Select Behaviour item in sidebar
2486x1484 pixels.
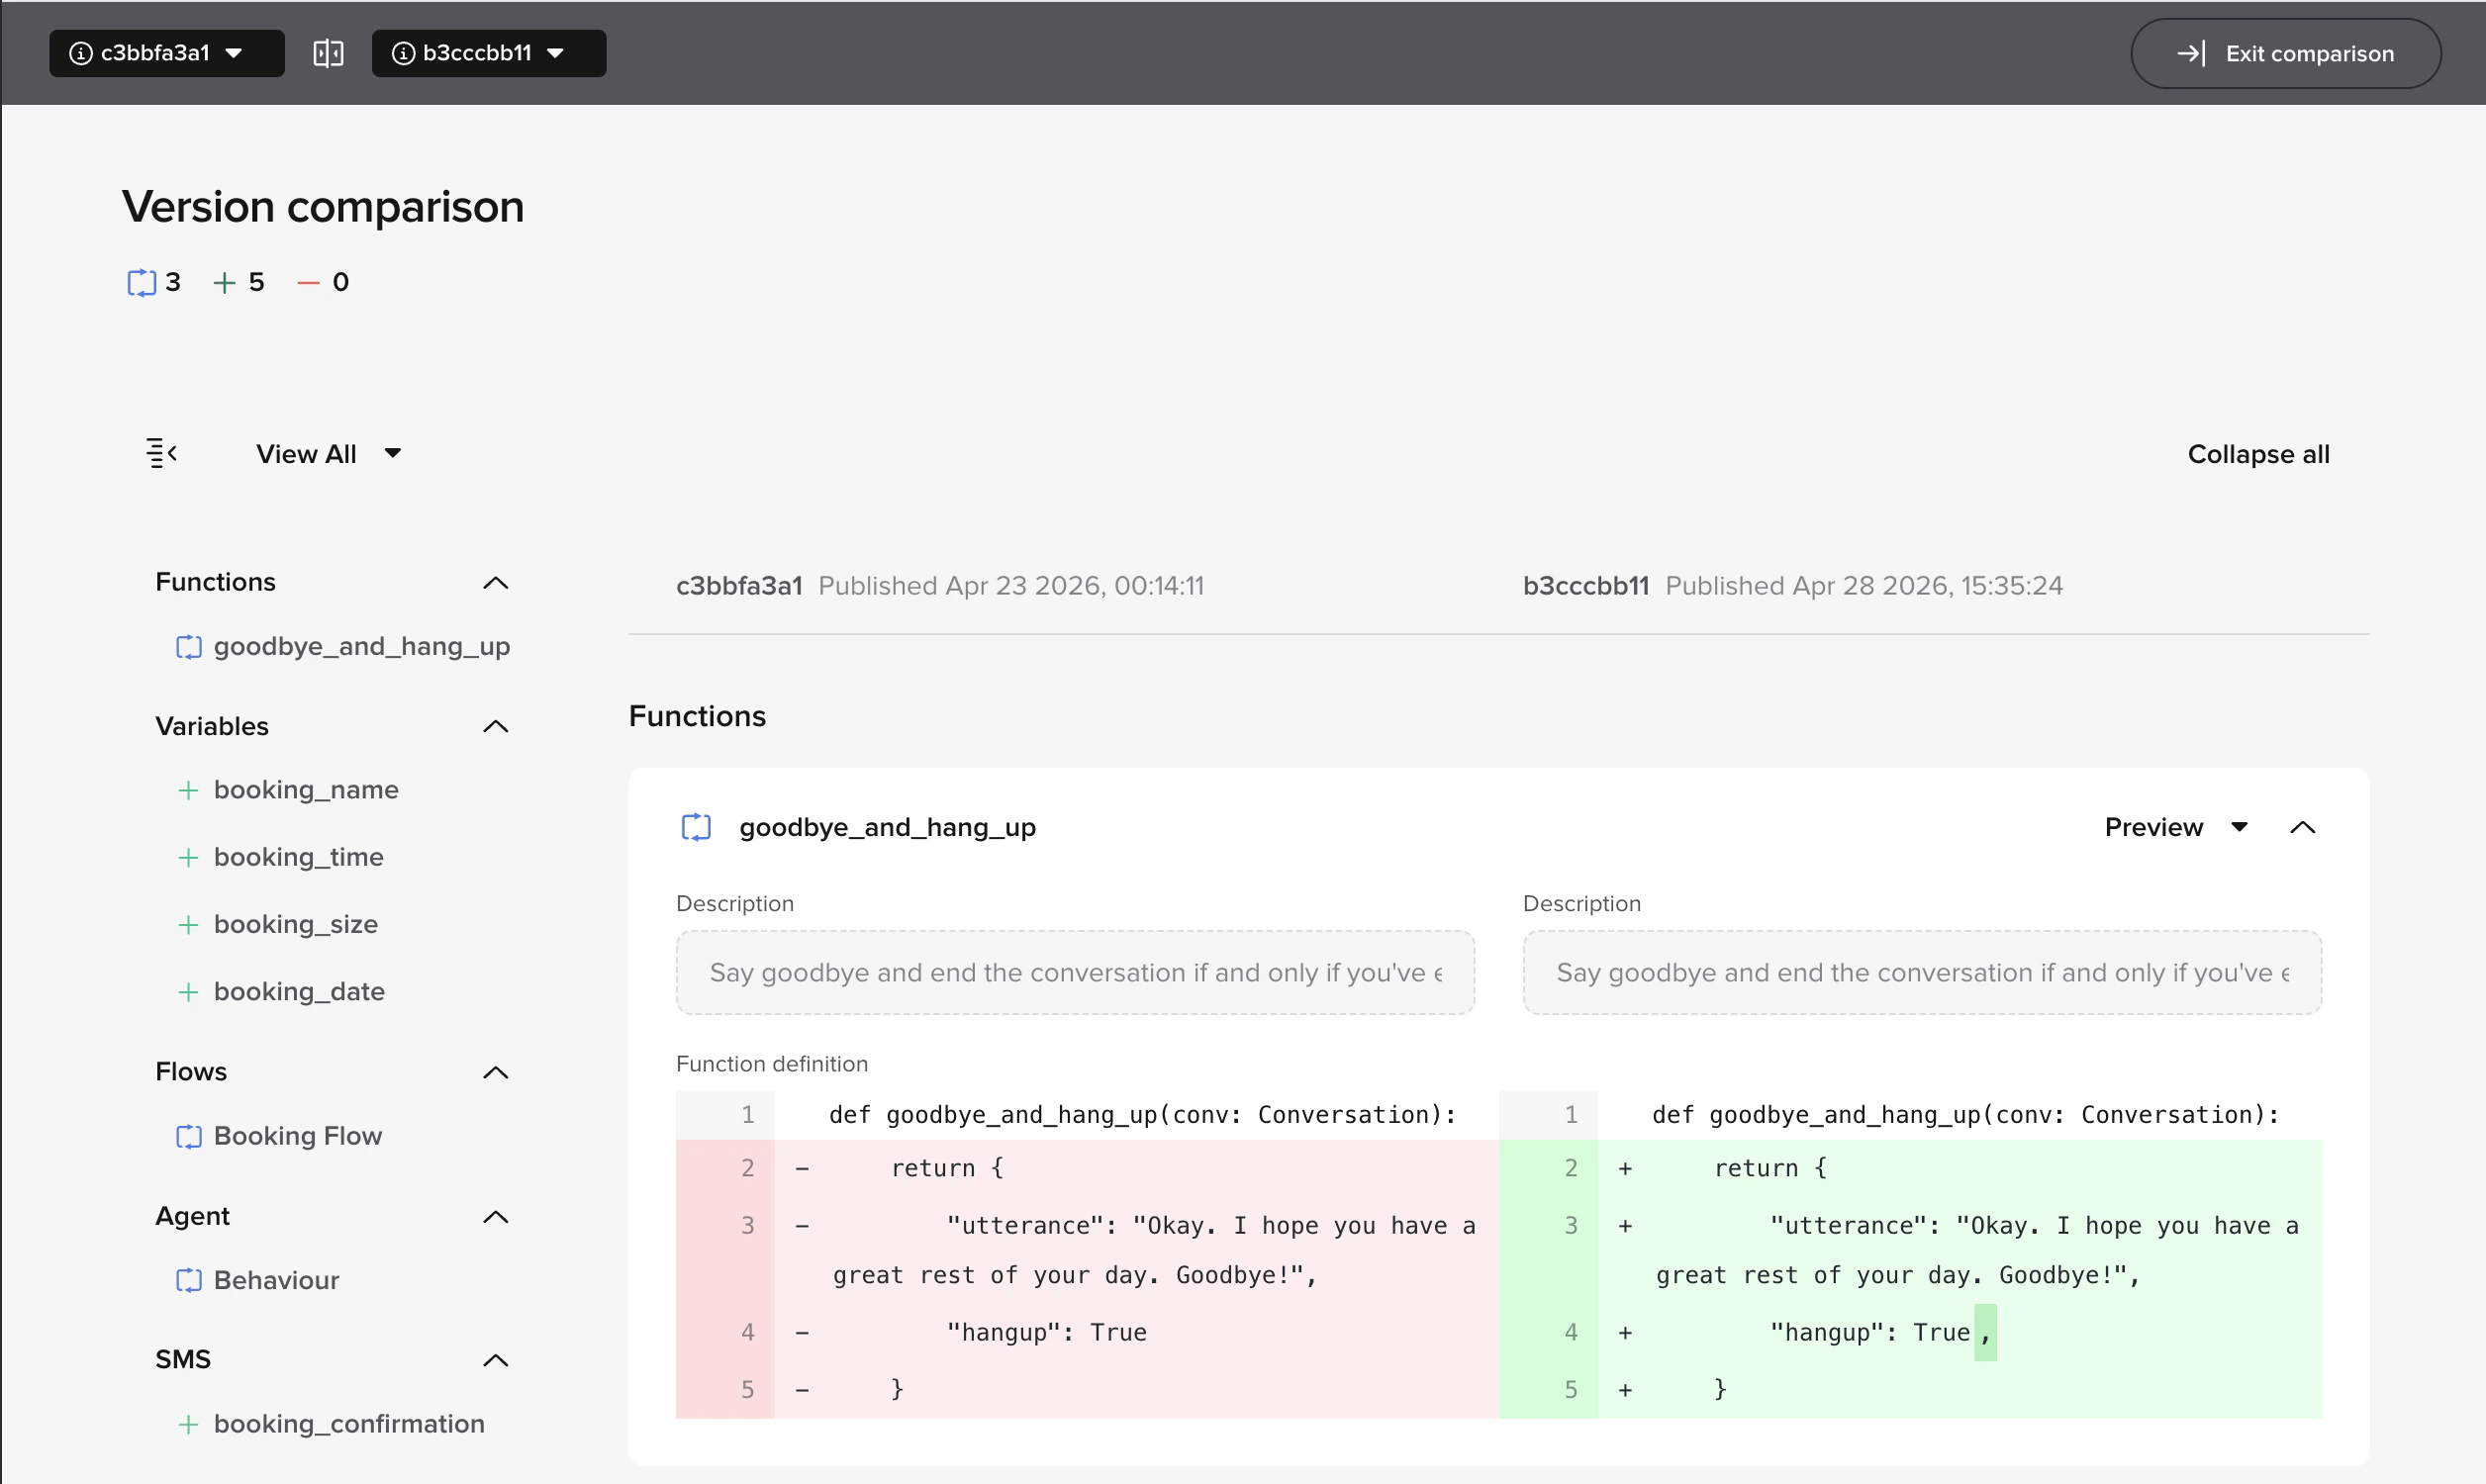coord(276,1280)
